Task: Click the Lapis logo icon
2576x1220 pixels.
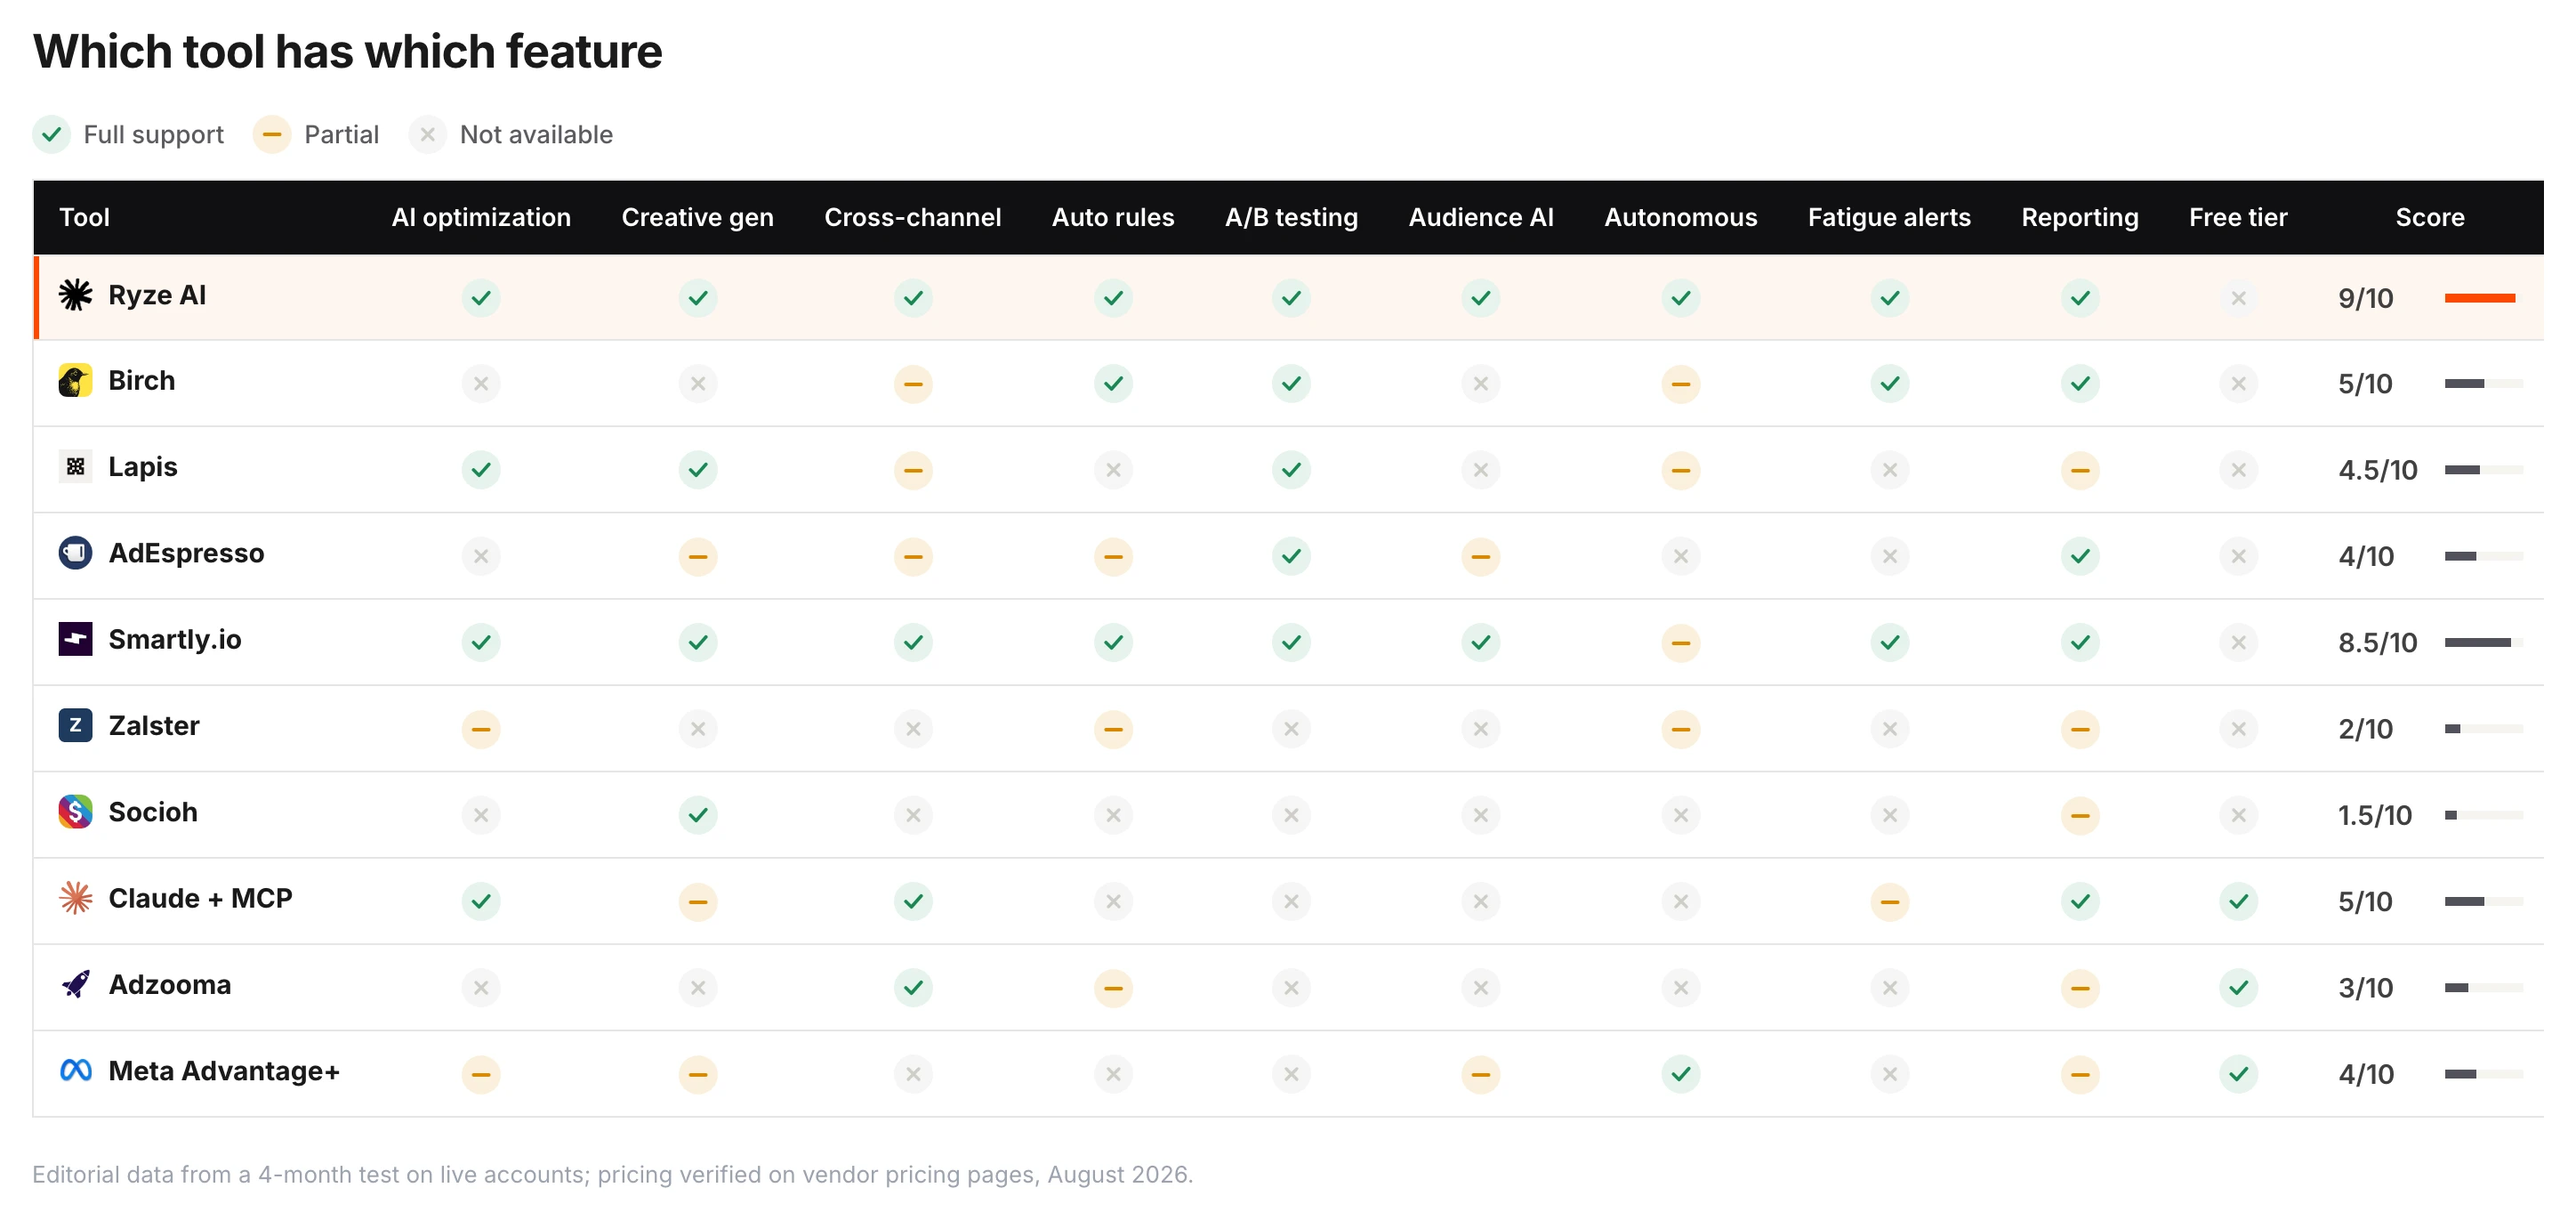Action: coord(75,467)
